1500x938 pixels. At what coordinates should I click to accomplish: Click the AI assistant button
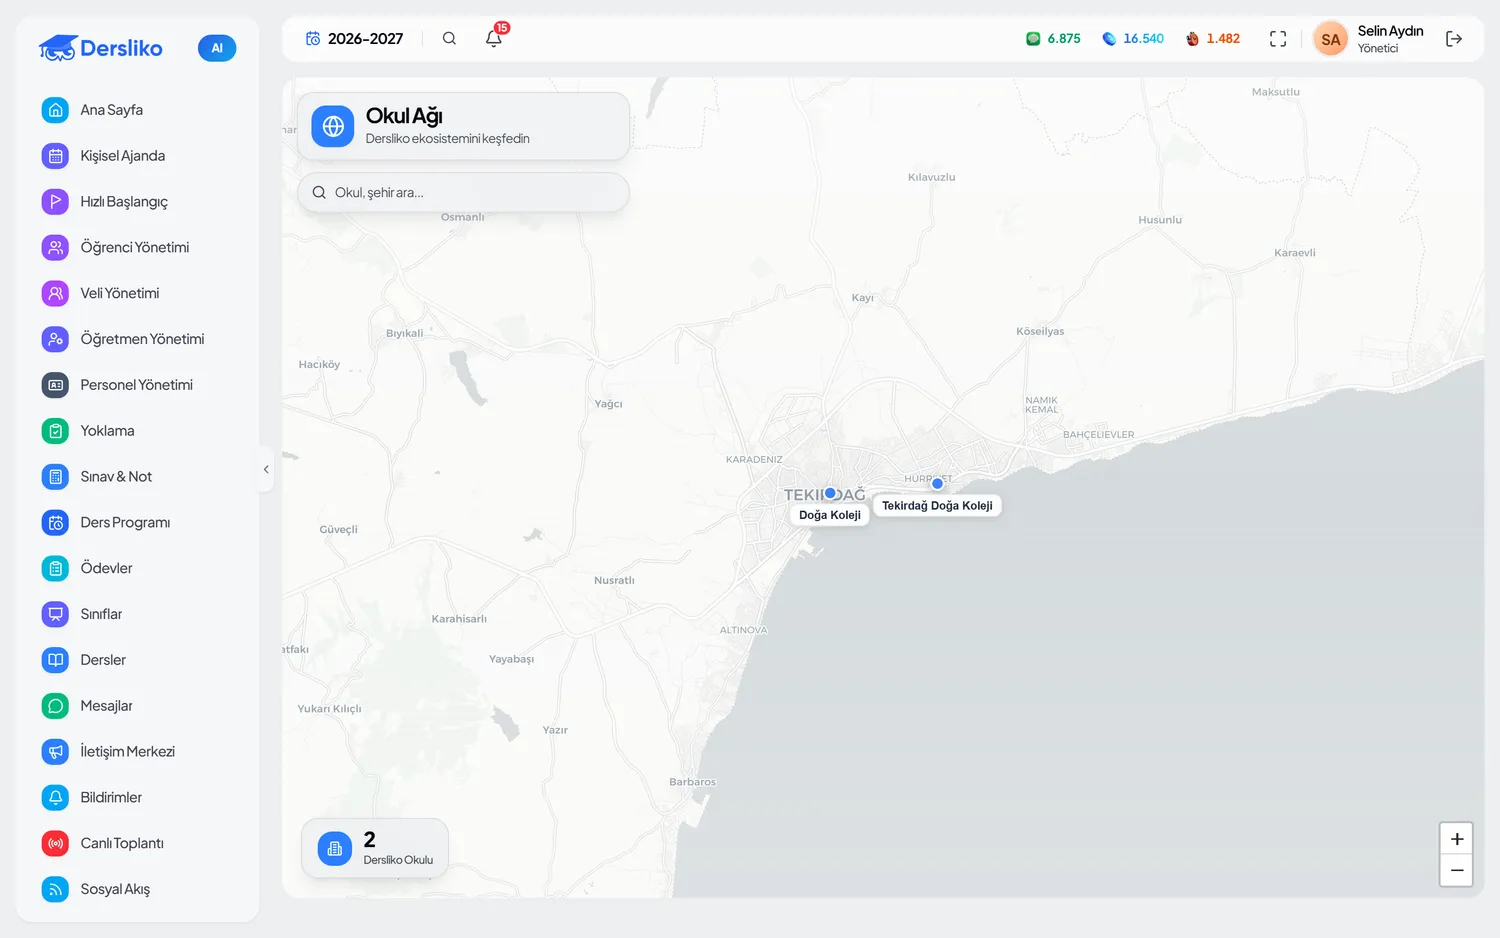217,48
